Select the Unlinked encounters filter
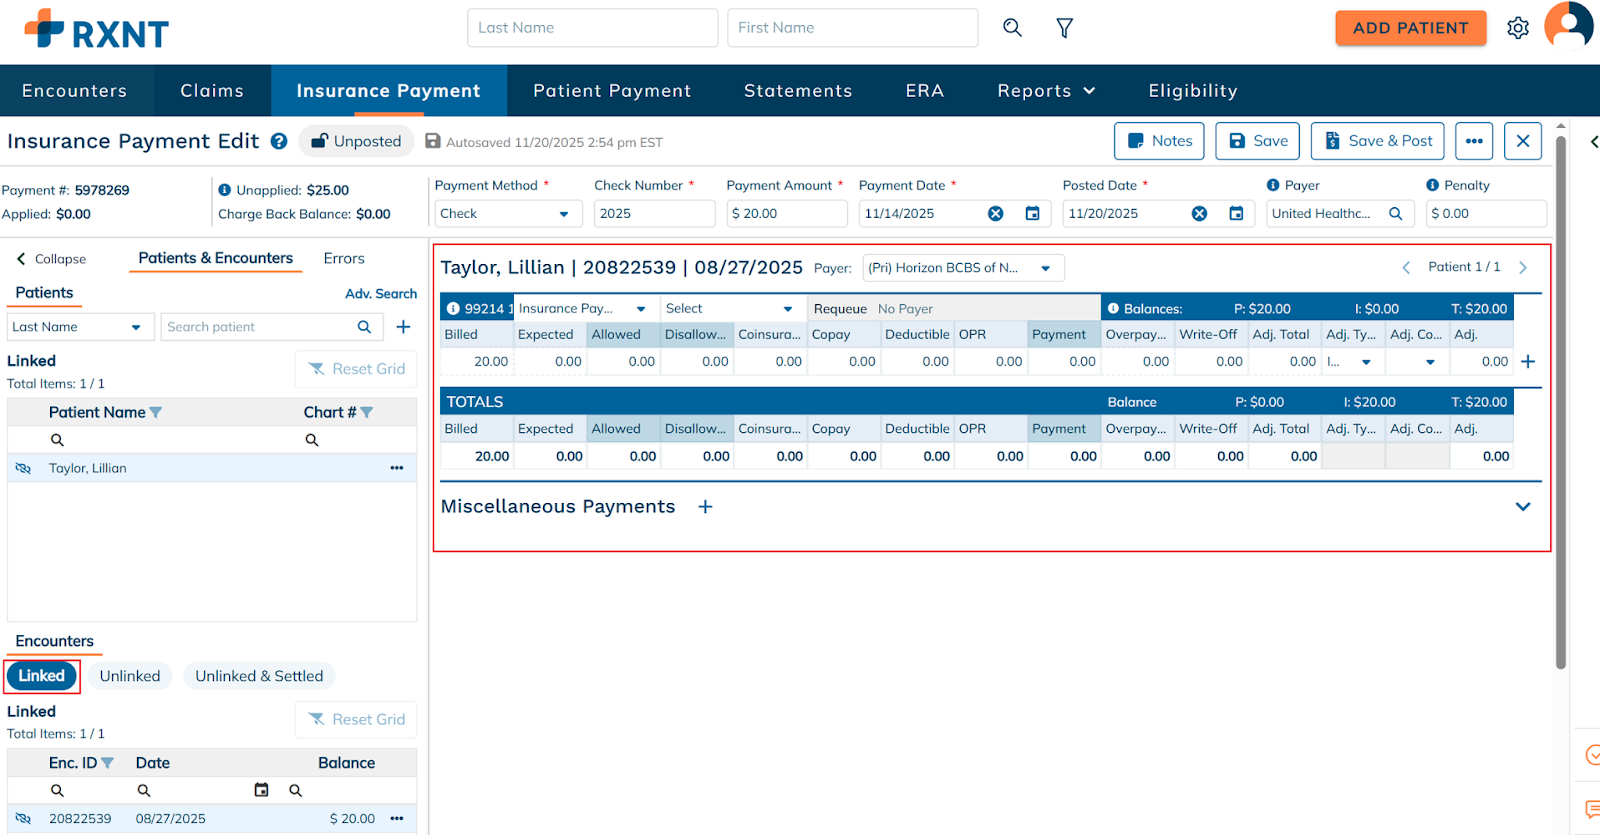The image size is (1600, 835). (130, 676)
